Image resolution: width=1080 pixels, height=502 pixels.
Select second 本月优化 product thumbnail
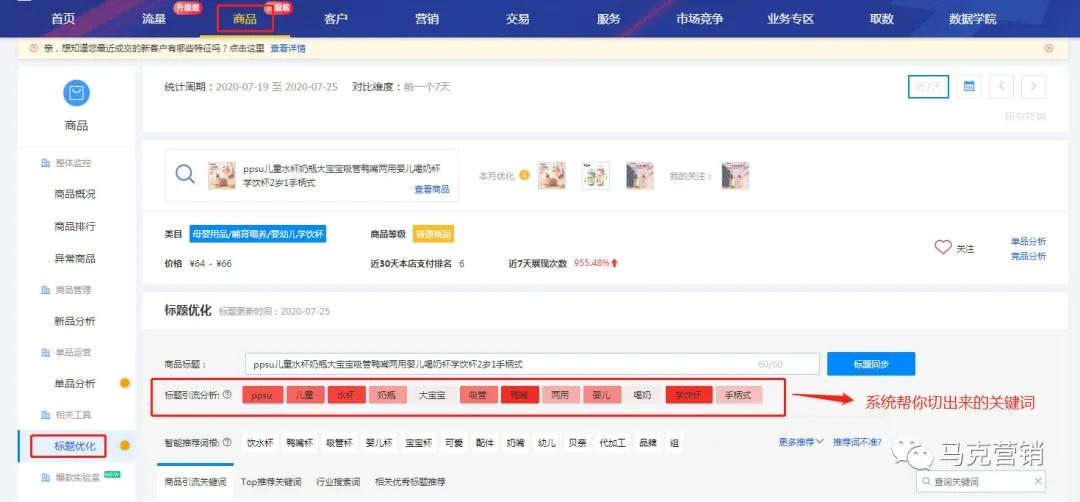(596, 176)
